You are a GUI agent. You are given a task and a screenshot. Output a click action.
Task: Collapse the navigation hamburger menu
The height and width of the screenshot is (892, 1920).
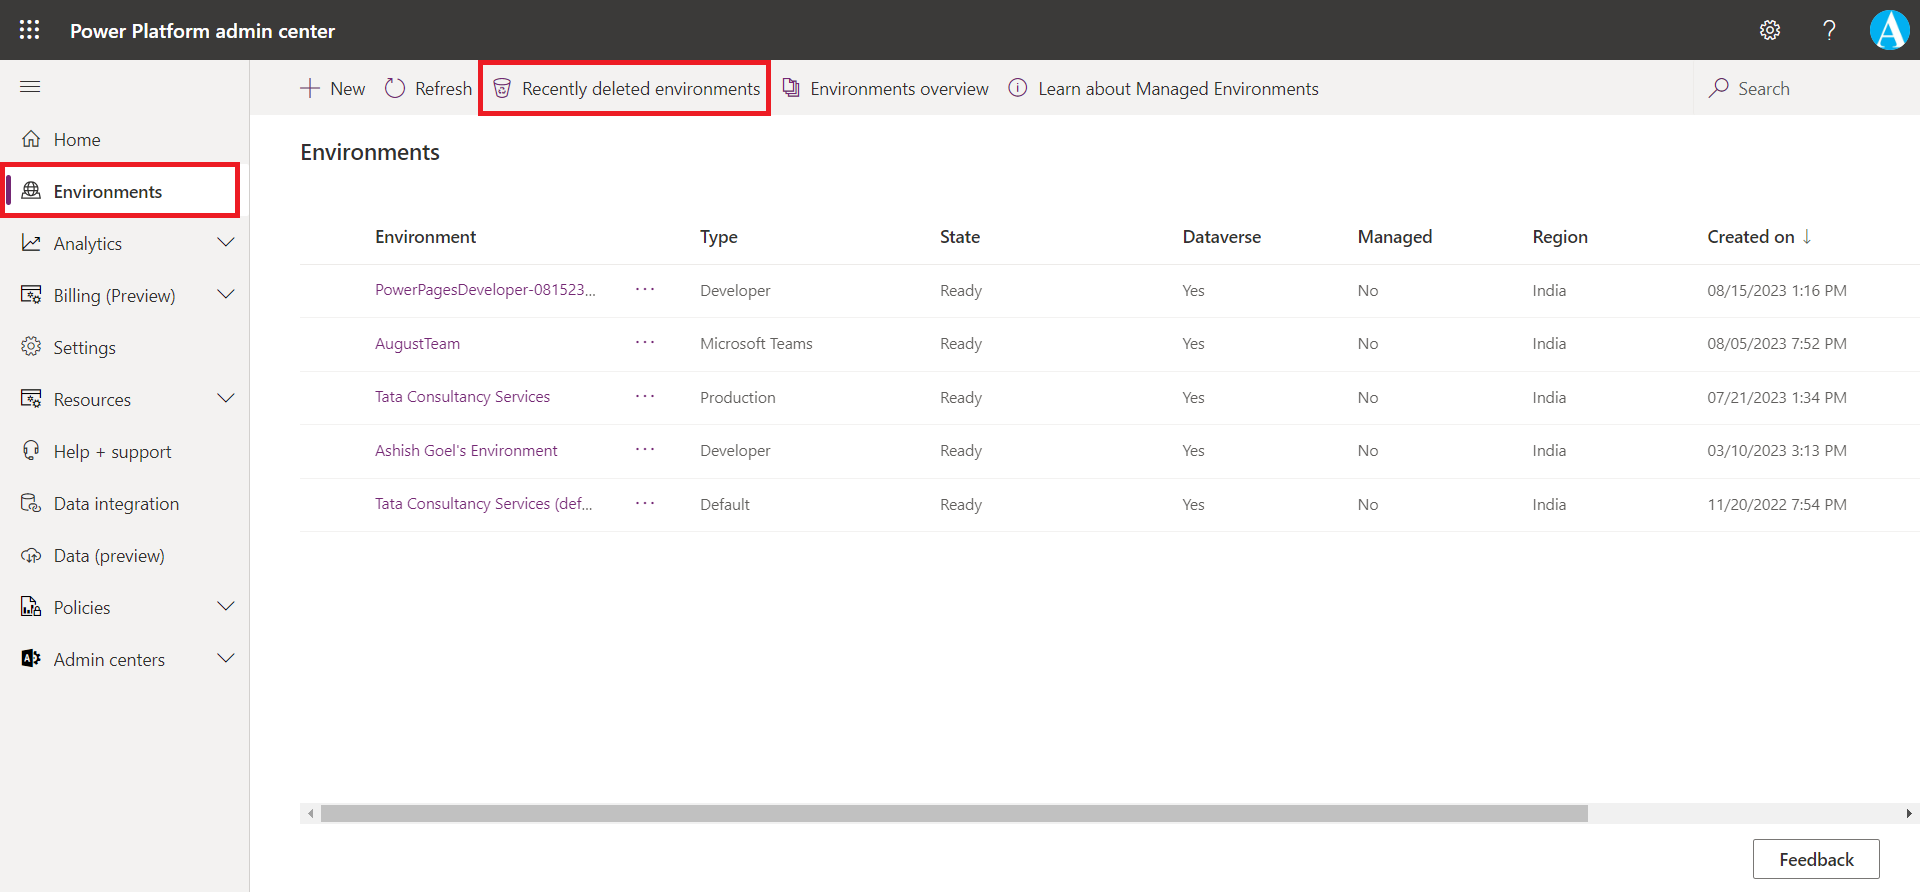[x=30, y=87]
